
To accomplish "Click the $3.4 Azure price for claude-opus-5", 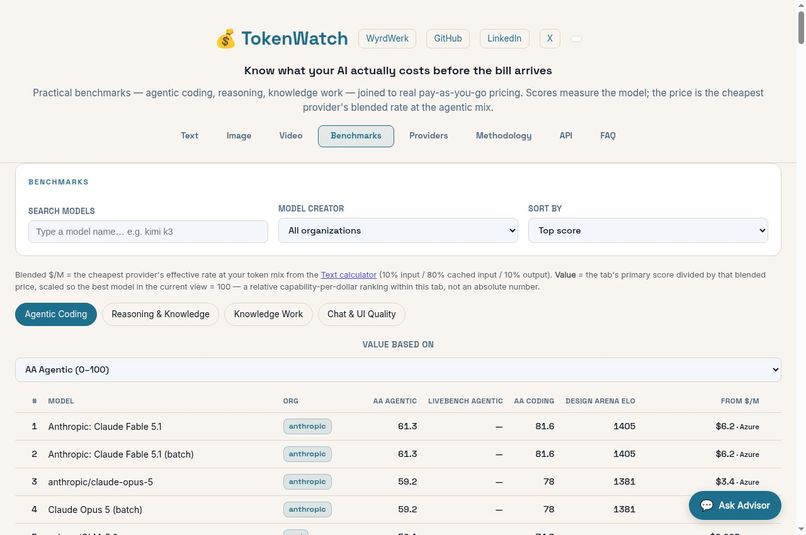I will coord(737,482).
